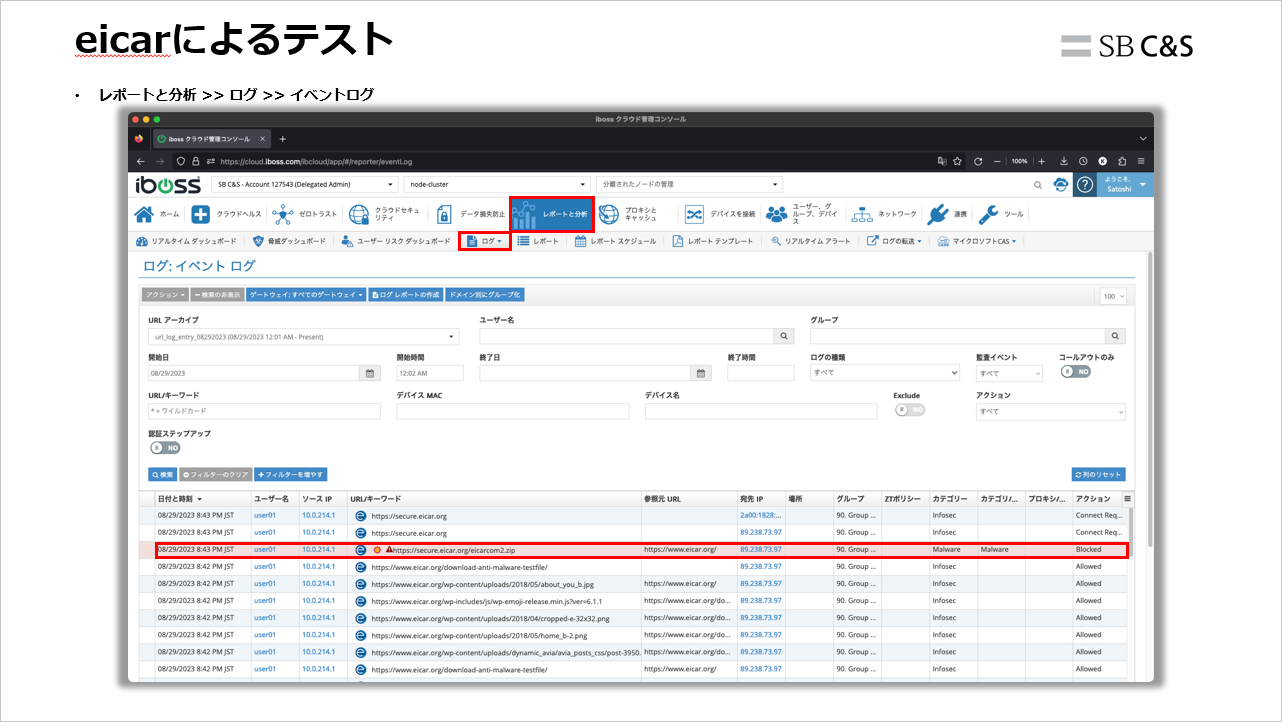The width and height of the screenshot is (1282, 722).
Task: Open the browser downloads icon
Action: click(x=1064, y=161)
